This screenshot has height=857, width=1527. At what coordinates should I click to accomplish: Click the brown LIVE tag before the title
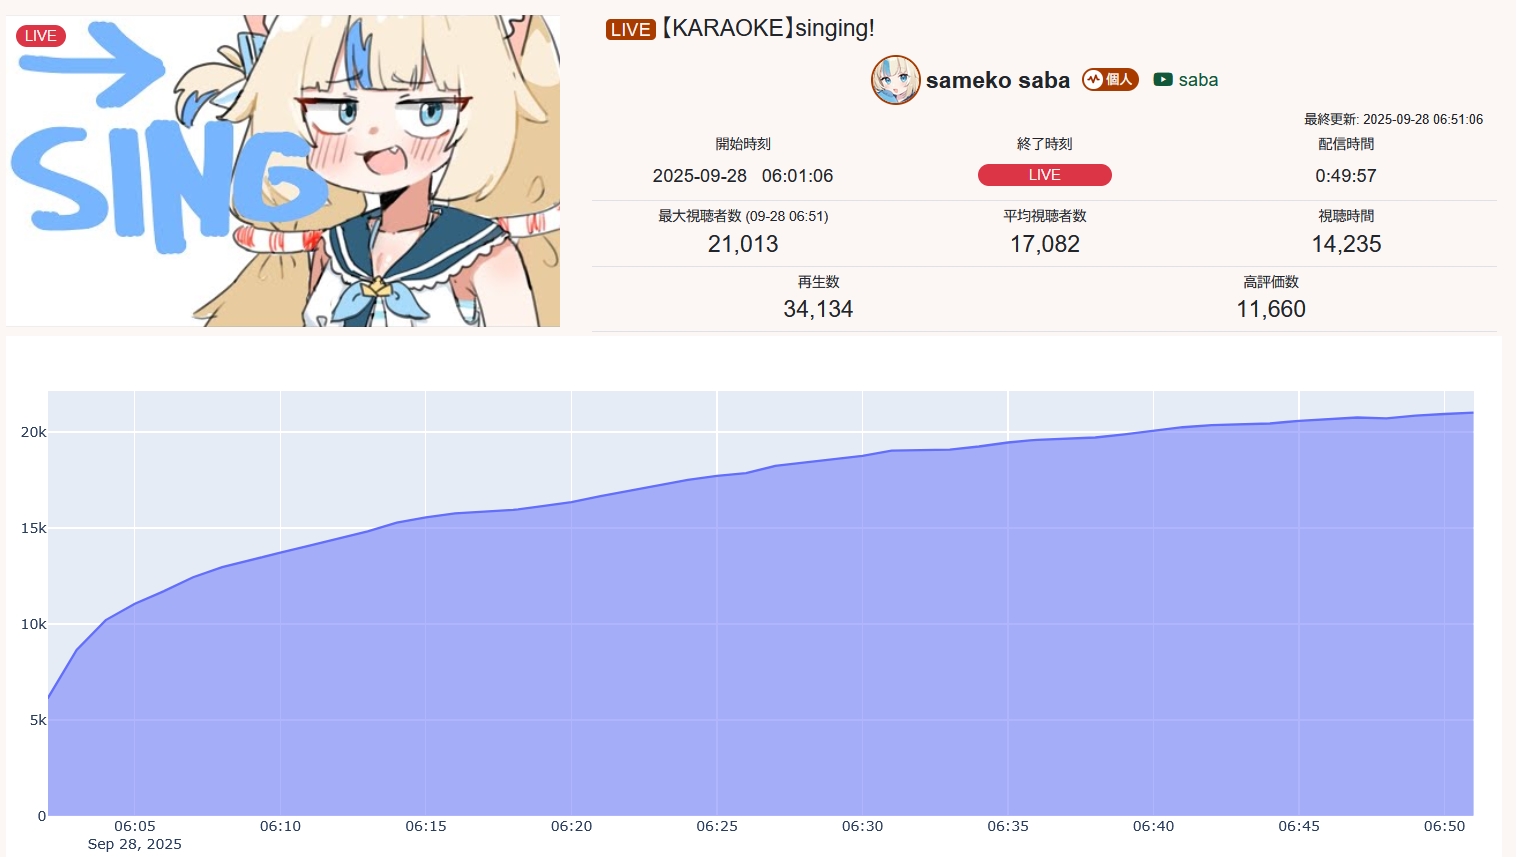coord(630,29)
